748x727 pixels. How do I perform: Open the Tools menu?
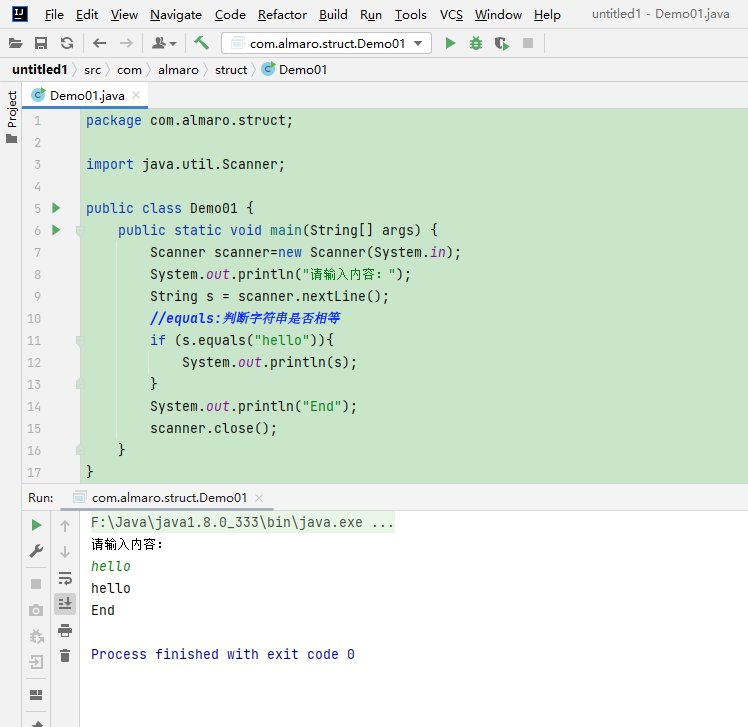click(x=410, y=15)
